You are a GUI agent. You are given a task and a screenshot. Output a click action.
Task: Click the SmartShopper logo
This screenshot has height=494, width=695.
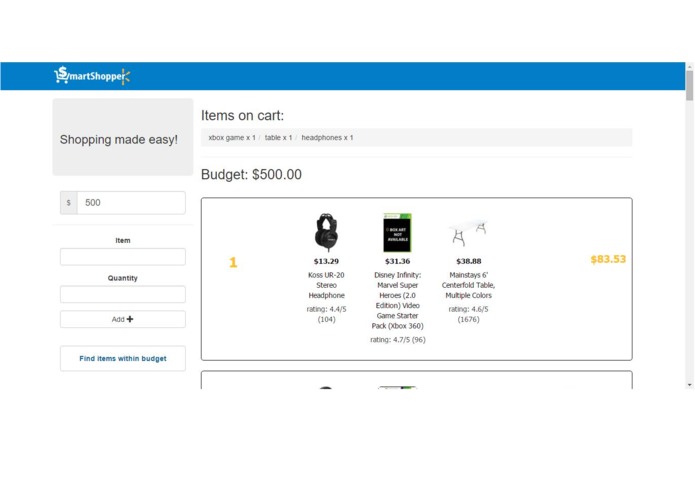click(92, 75)
